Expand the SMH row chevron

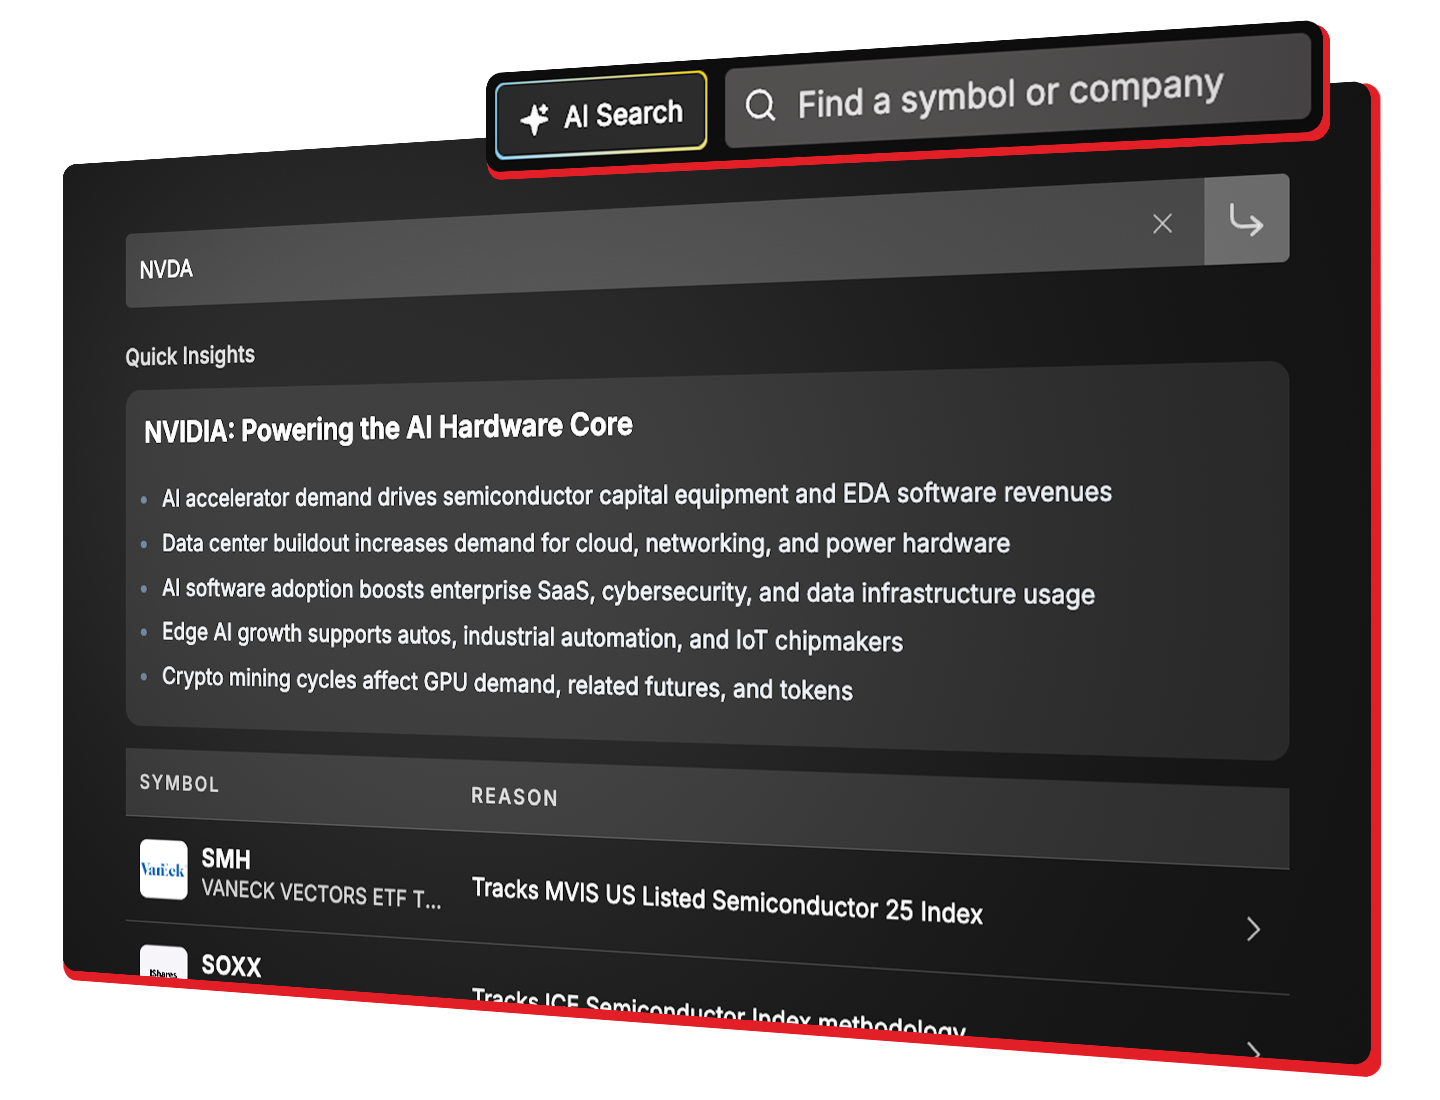tap(1254, 929)
